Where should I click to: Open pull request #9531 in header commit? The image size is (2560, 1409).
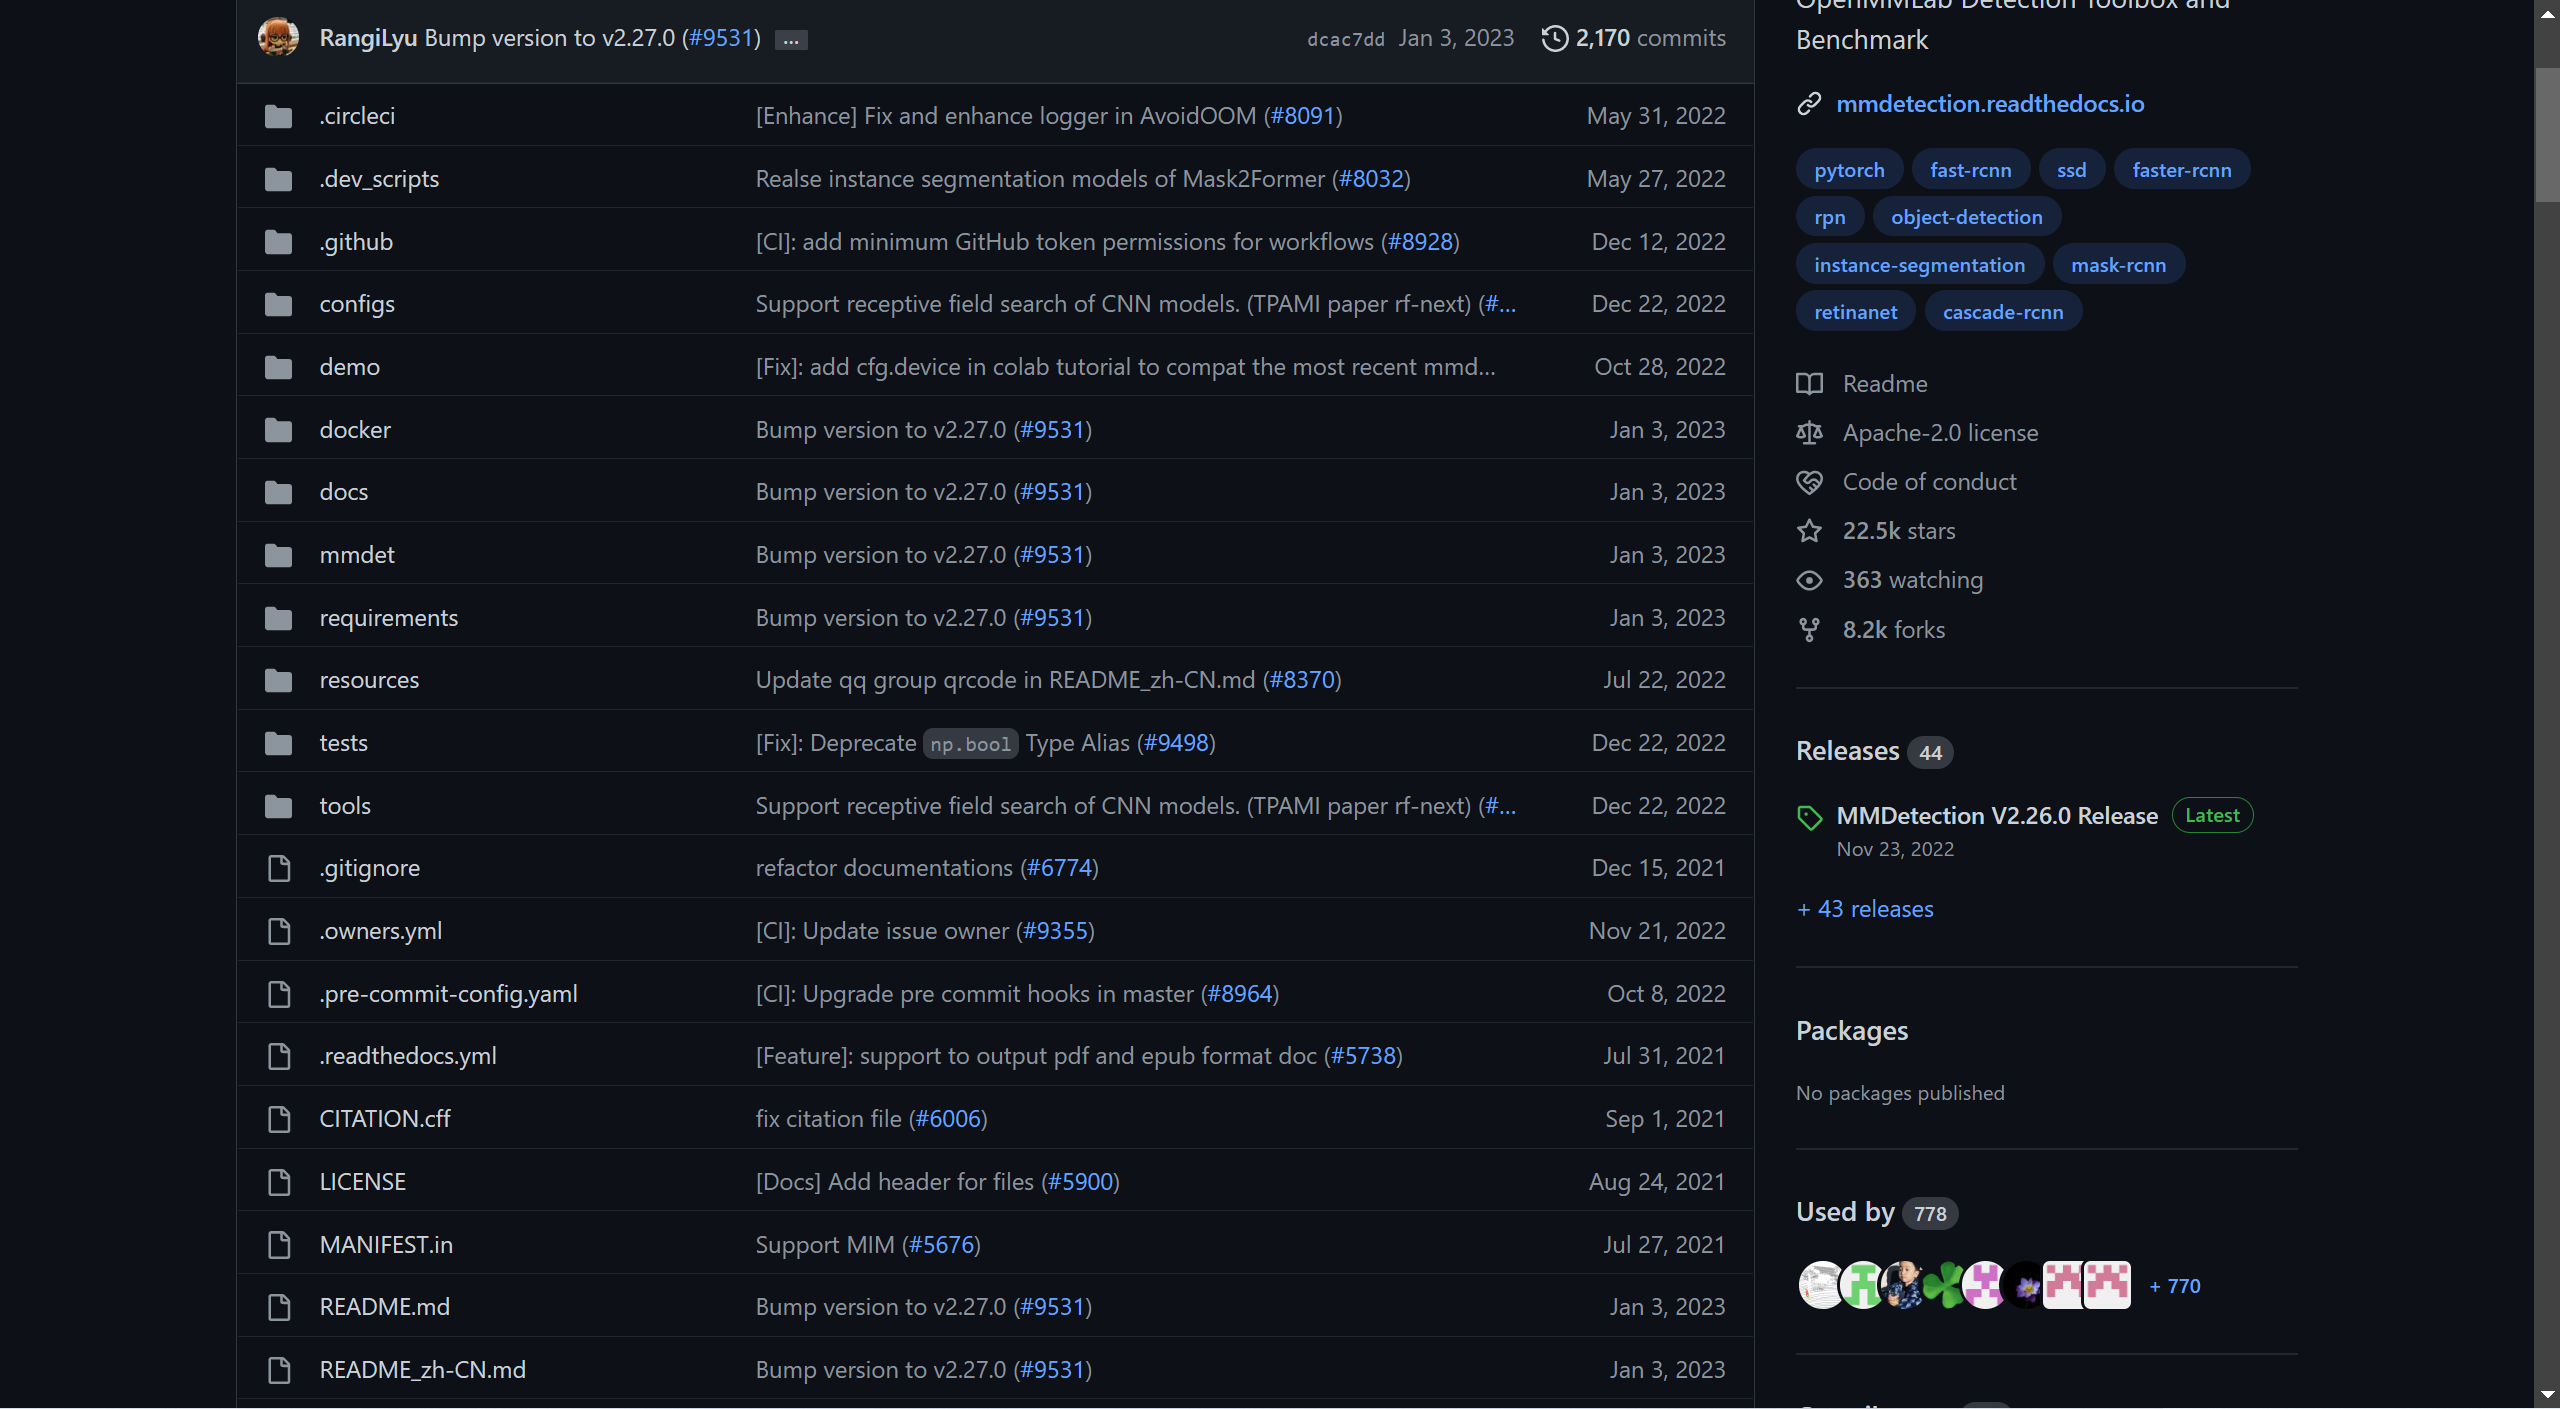pos(721,38)
